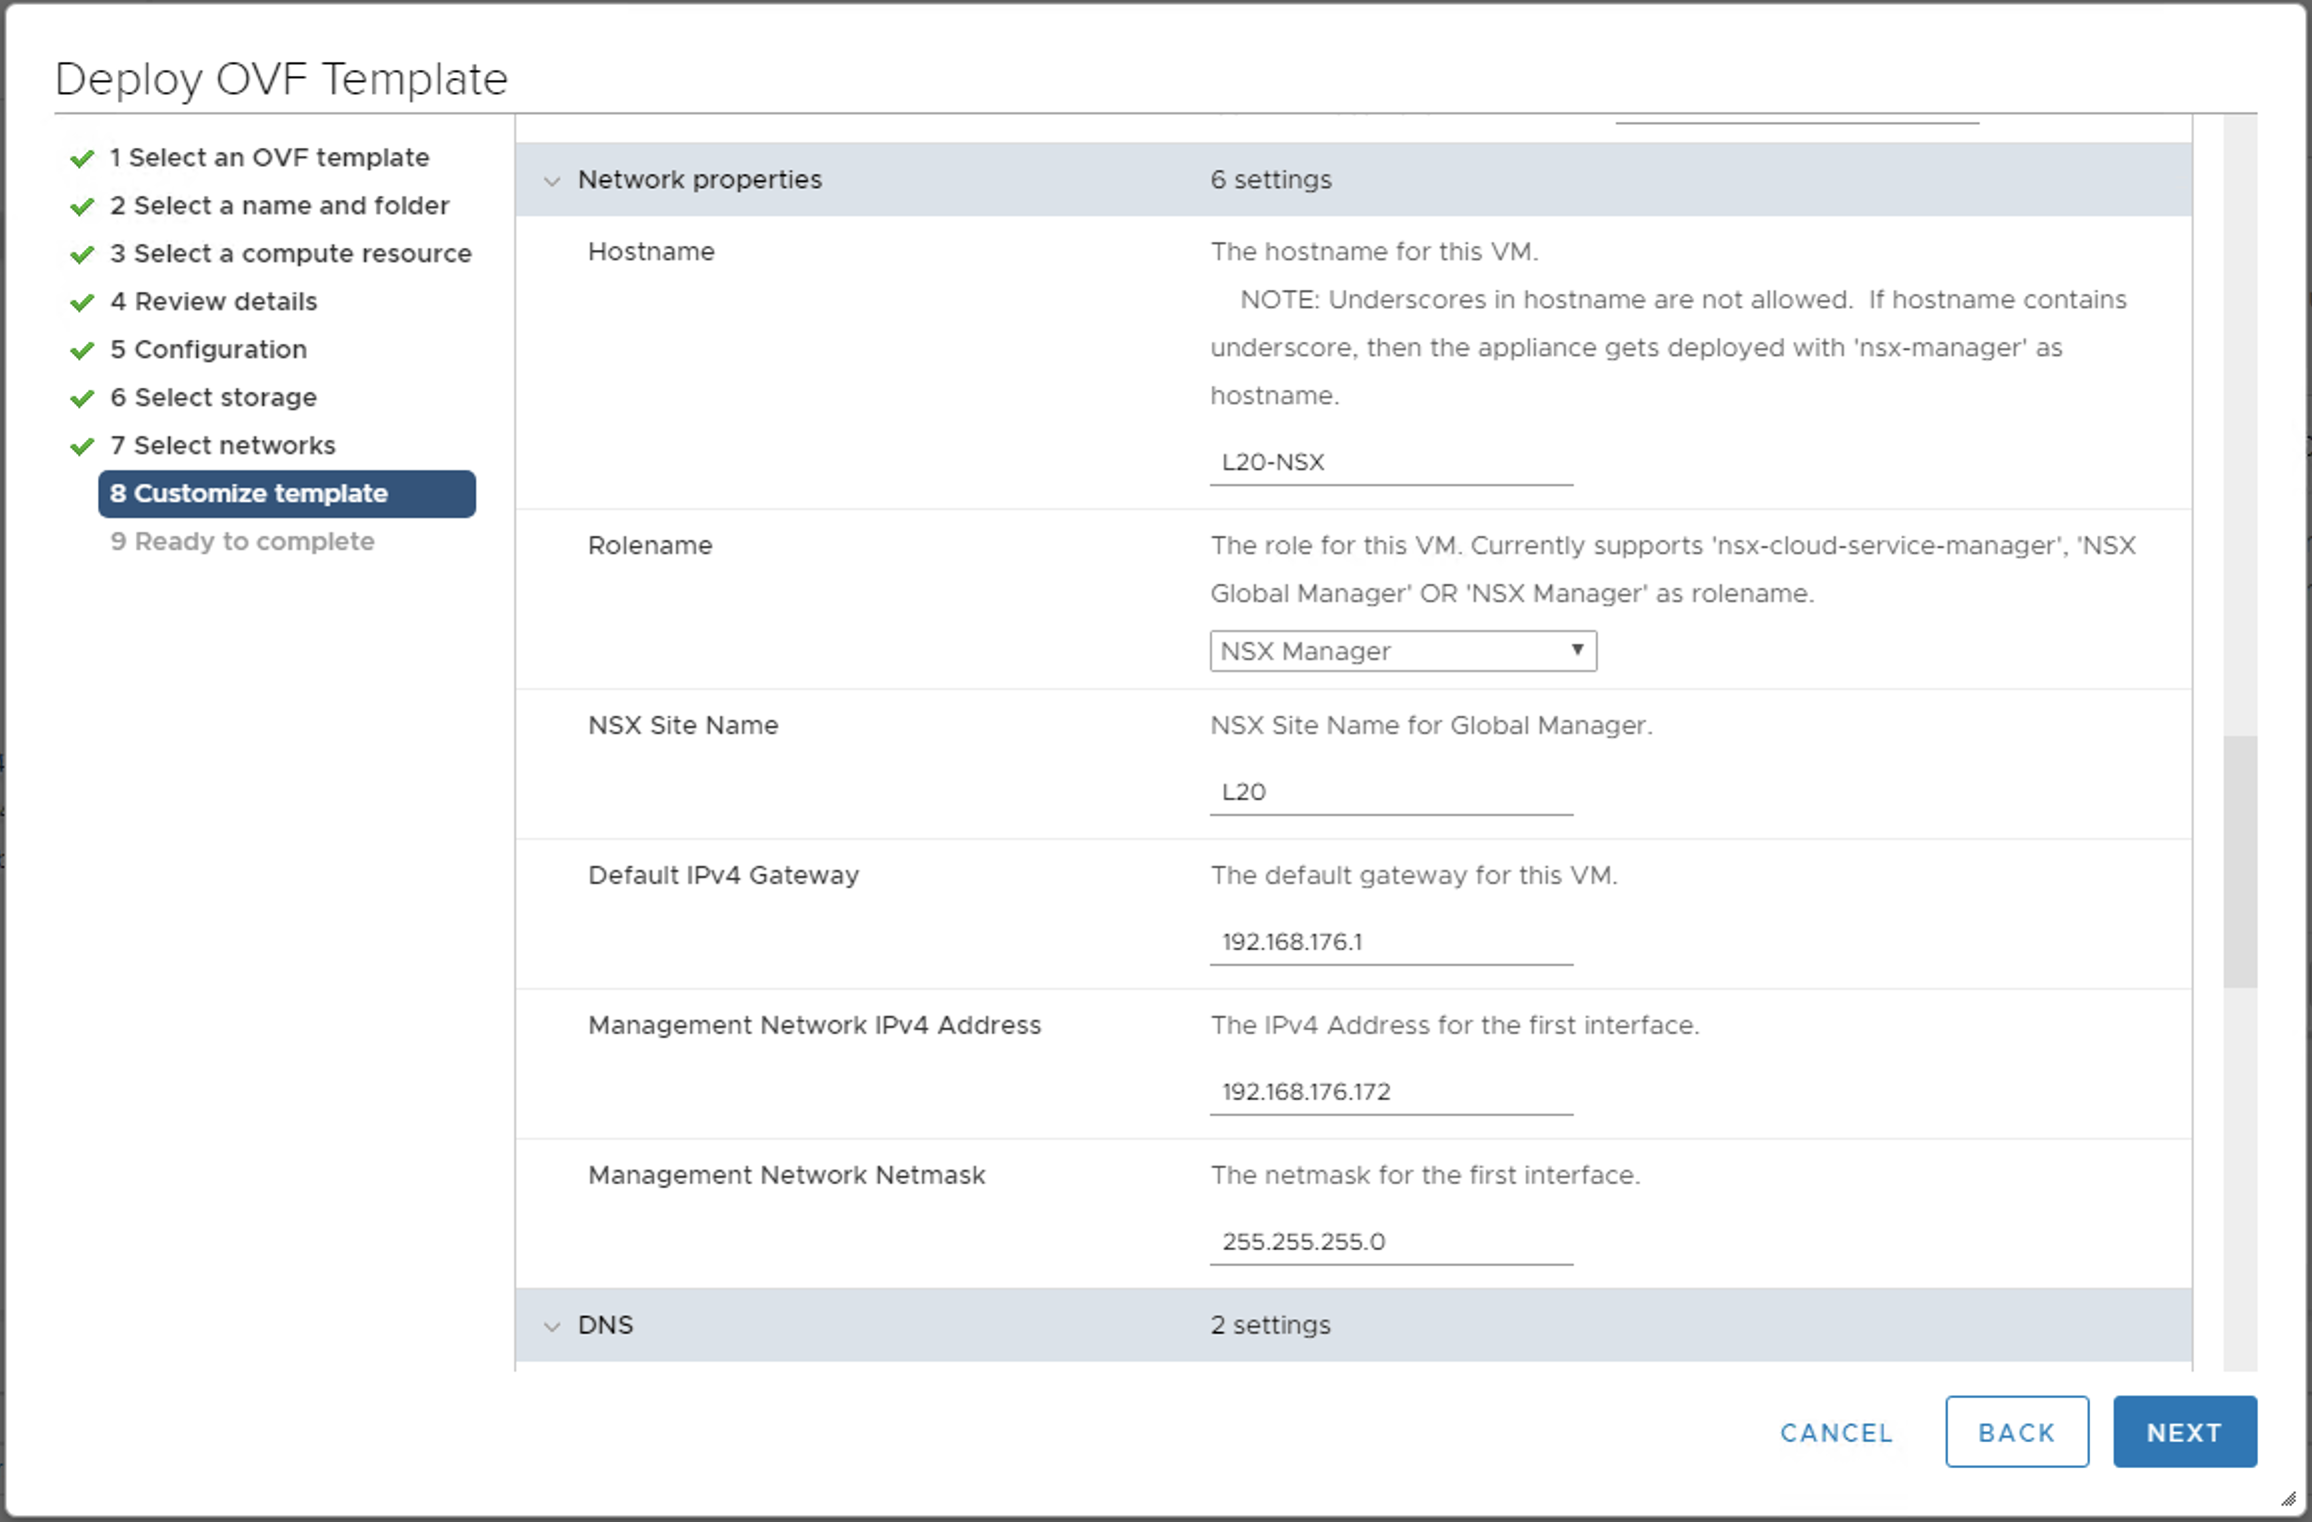Screen dimensions: 2312x1522
Task: Click the vertical scrollbar thumb
Action: [x=2240, y=862]
